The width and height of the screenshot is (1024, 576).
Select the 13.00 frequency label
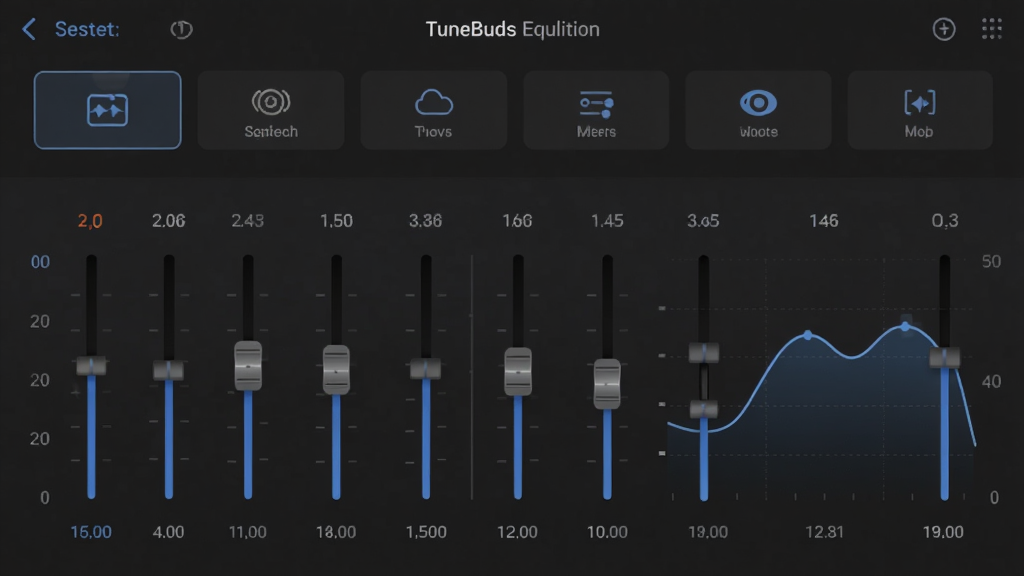(708, 532)
